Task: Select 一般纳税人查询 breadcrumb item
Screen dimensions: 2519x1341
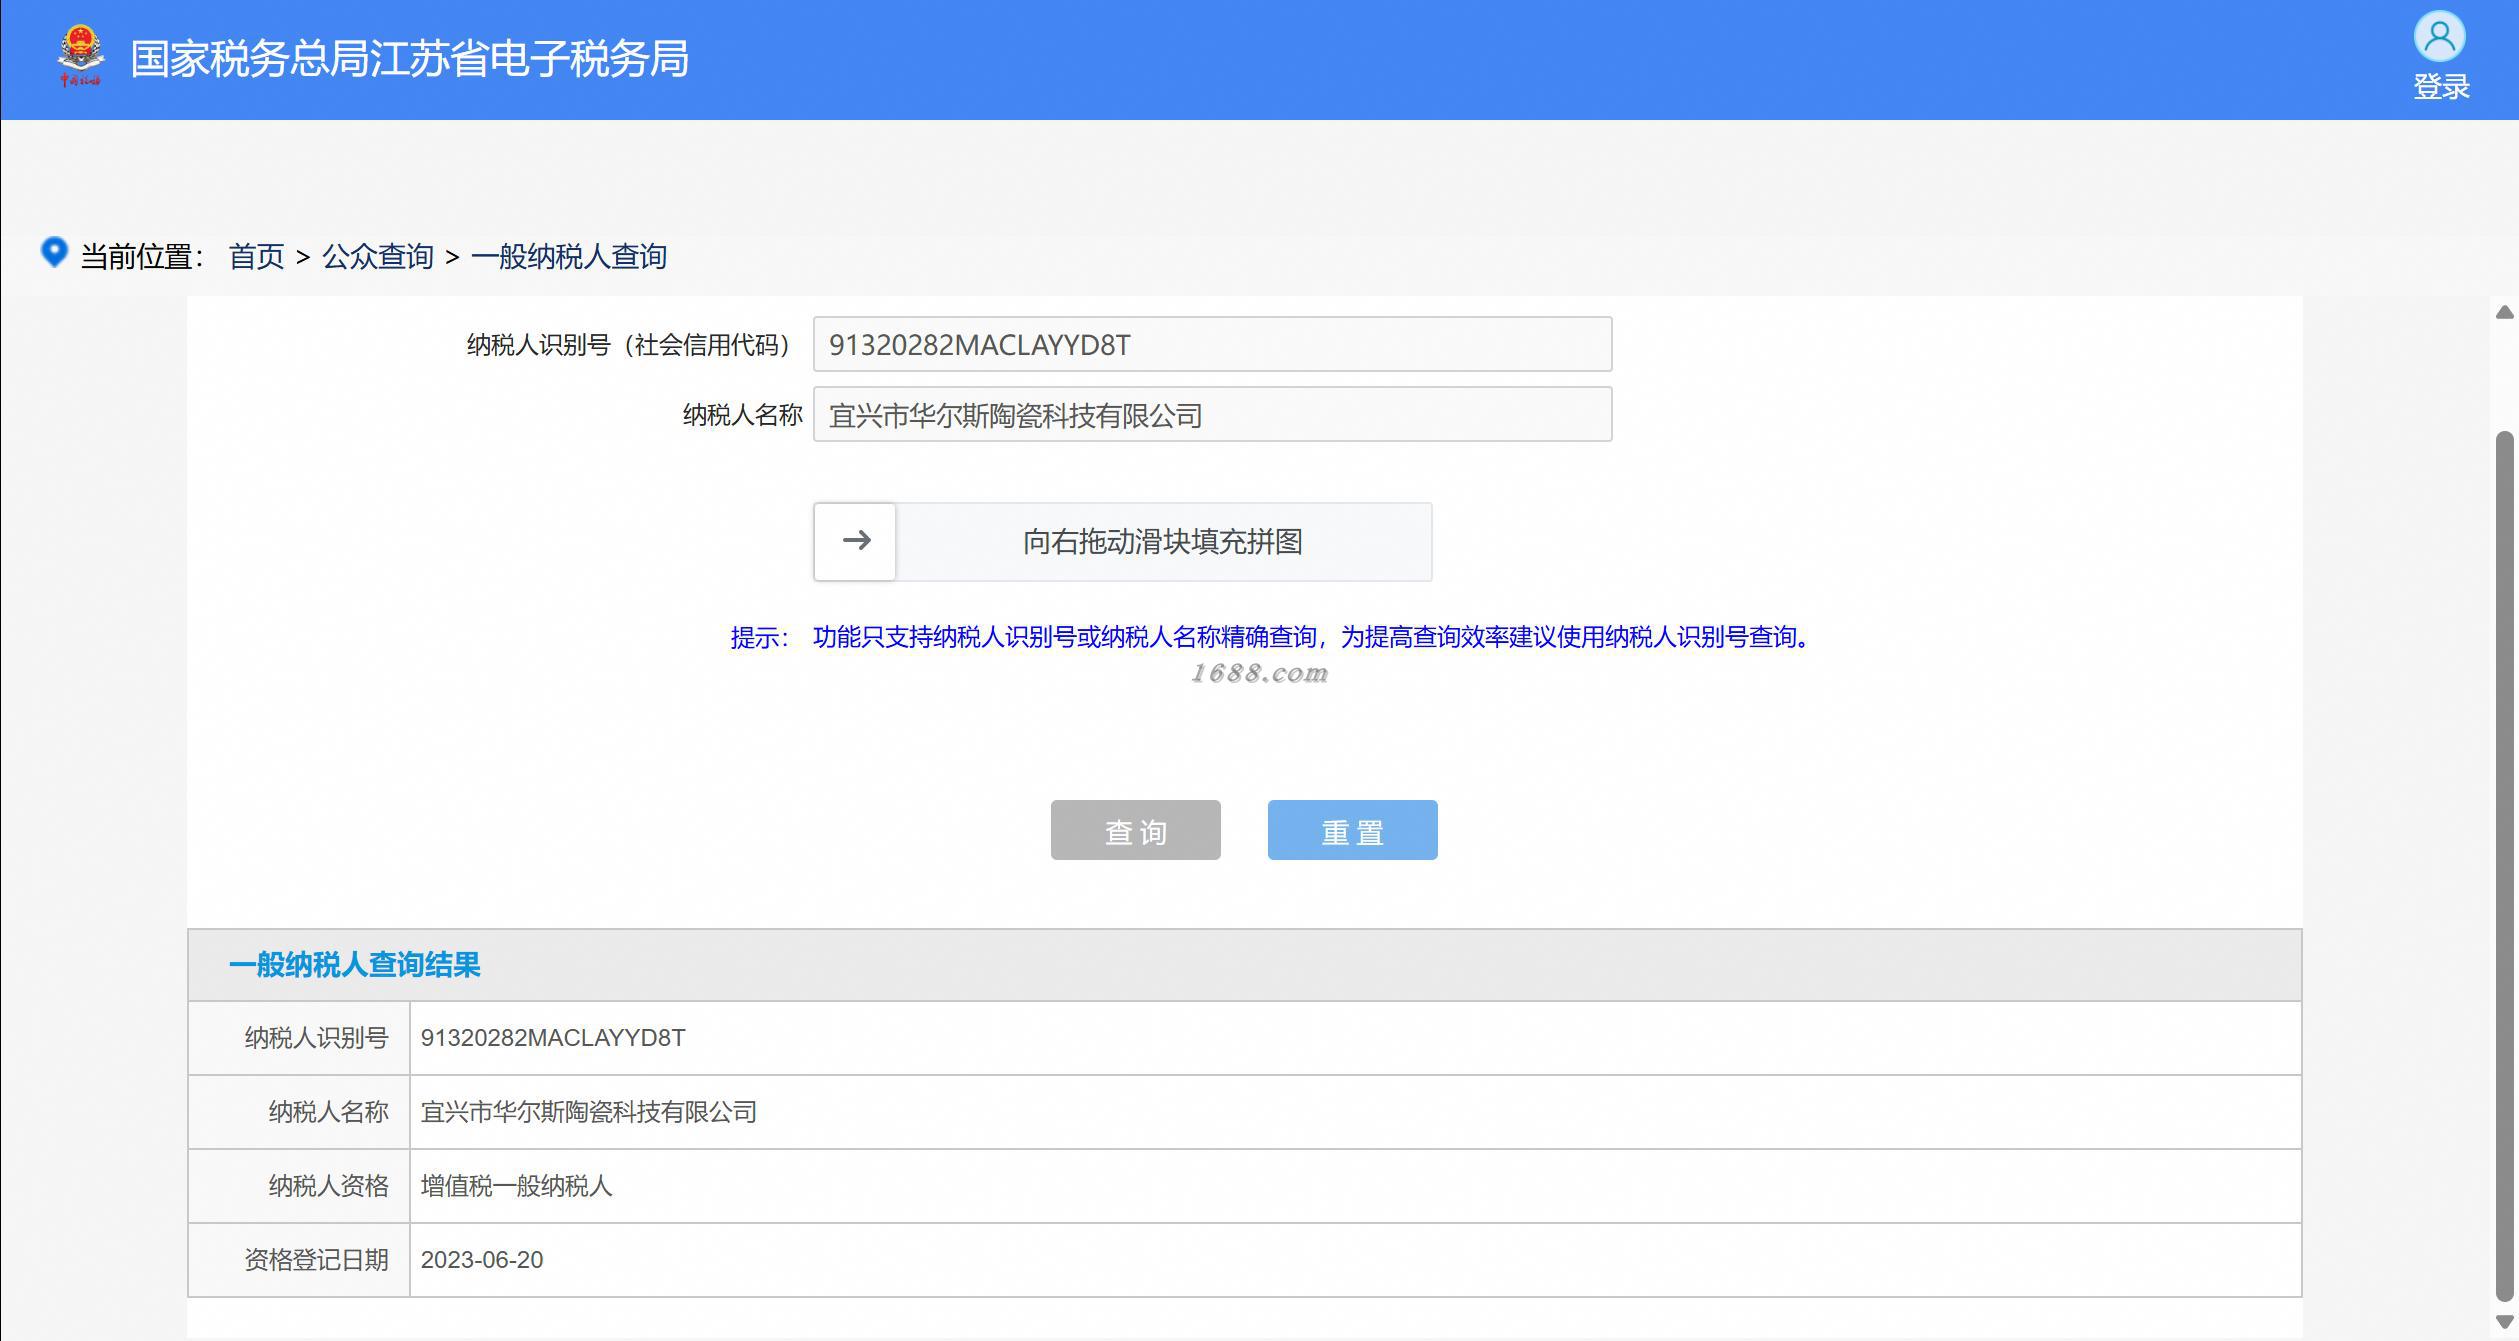Action: pyautogui.click(x=568, y=257)
